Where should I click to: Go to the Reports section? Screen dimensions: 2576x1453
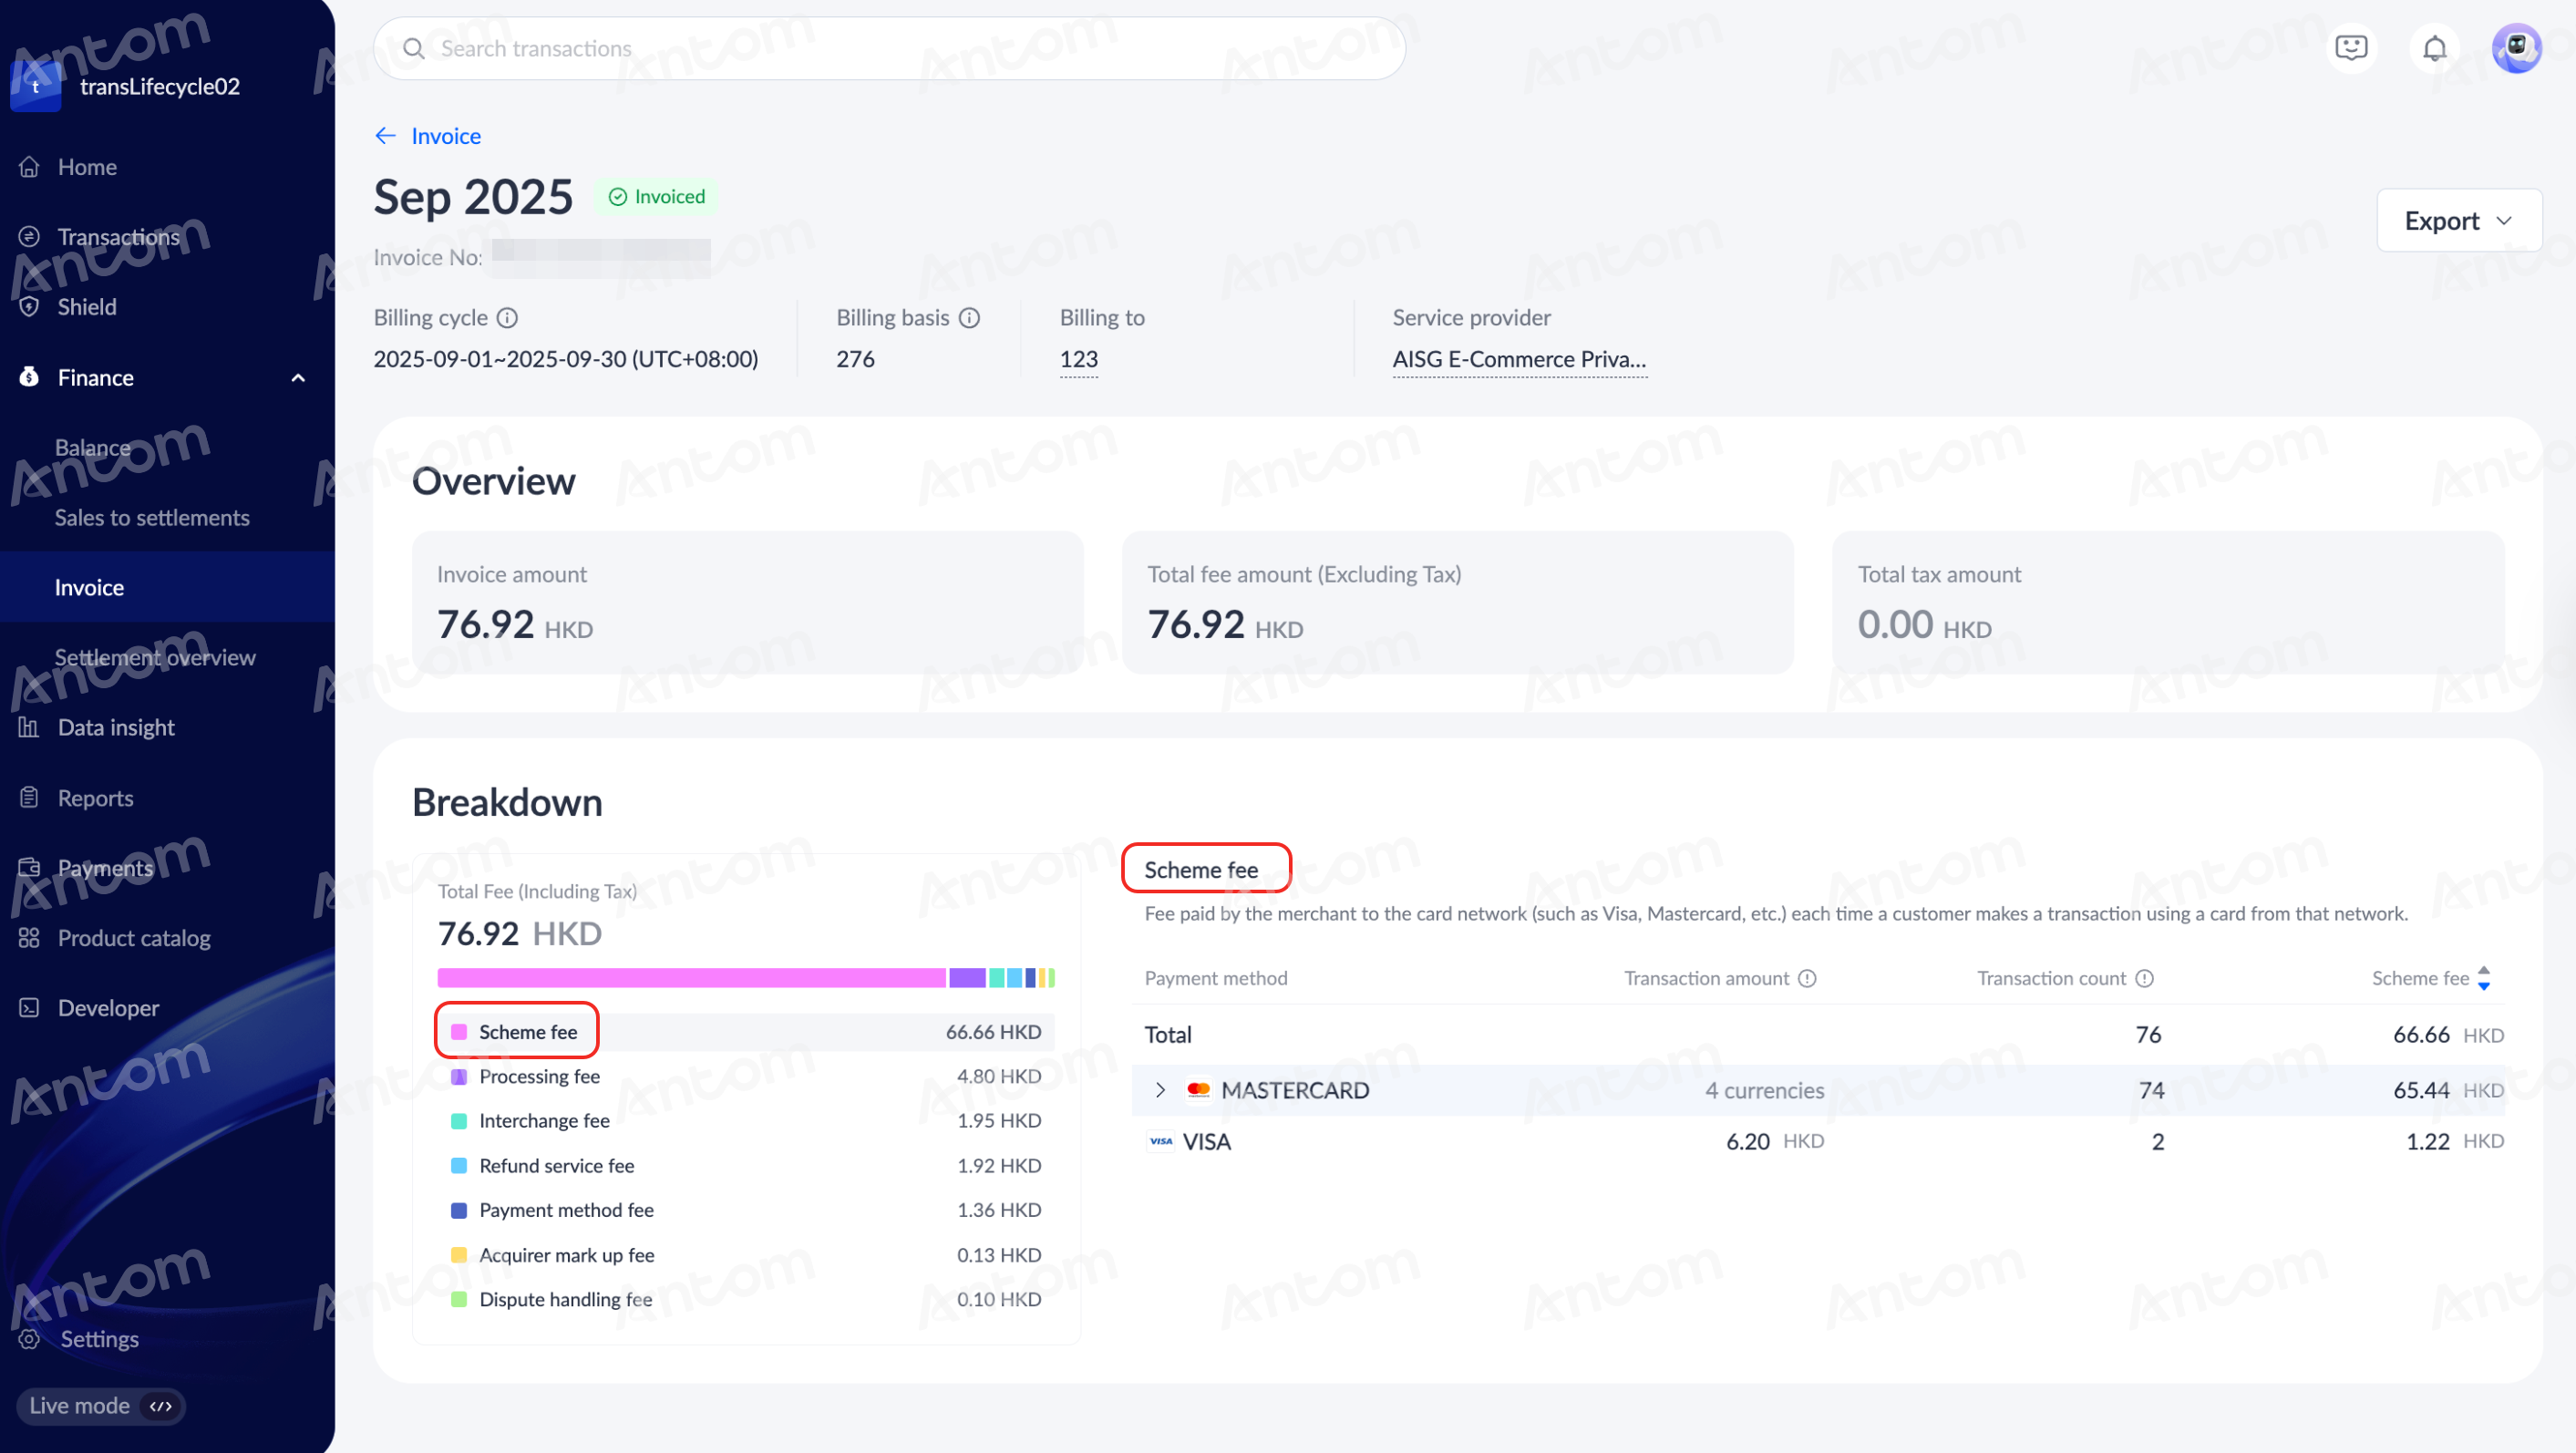tap(95, 798)
